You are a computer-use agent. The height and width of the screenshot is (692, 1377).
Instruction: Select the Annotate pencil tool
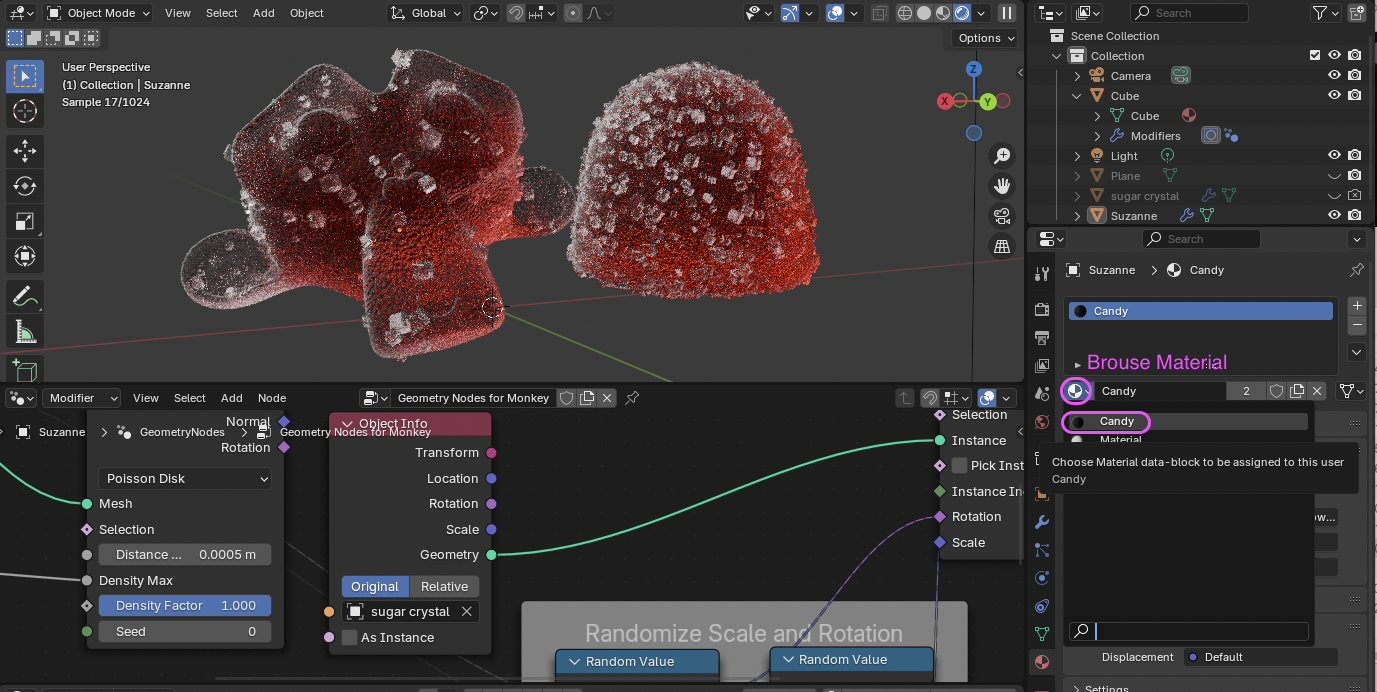[x=25, y=296]
